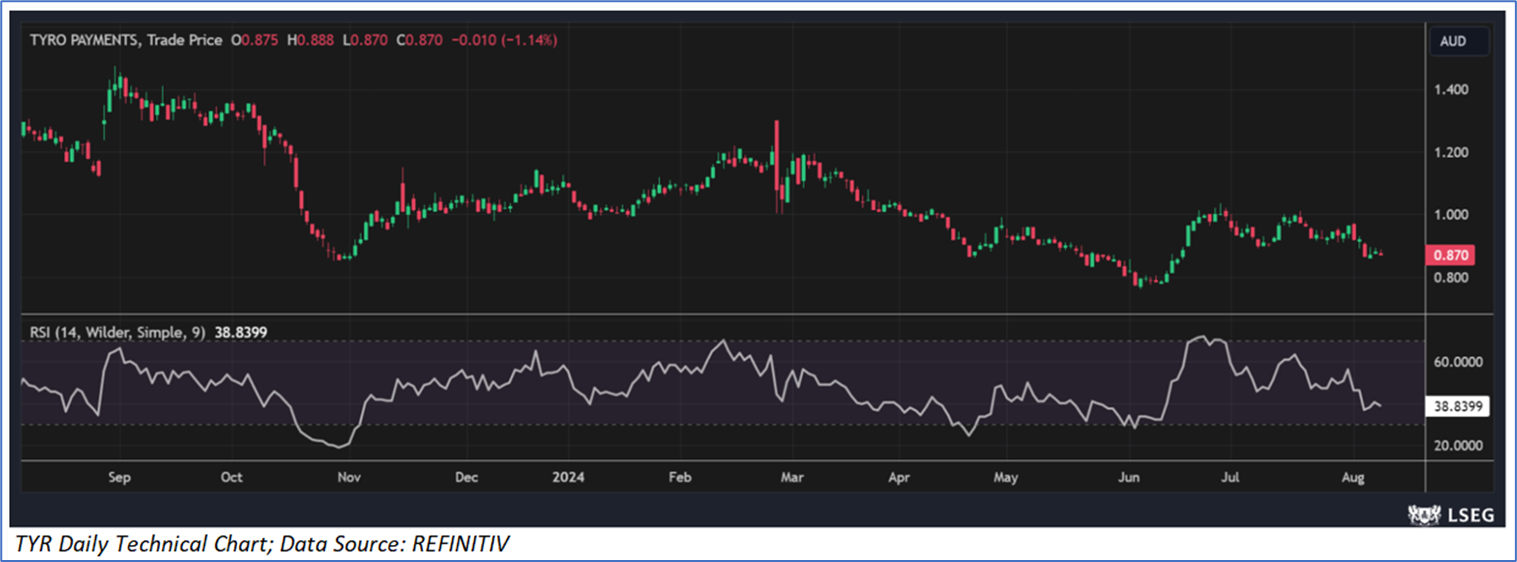Click the red 0.870 current price tag
The width and height of the screenshot is (1517, 562).
click(1452, 256)
